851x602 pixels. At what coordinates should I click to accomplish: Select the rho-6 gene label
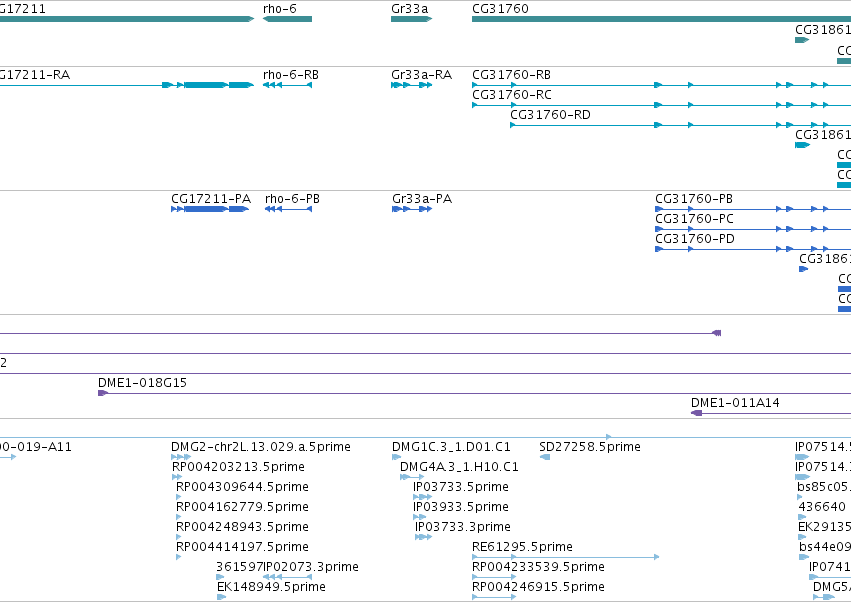click(280, 9)
